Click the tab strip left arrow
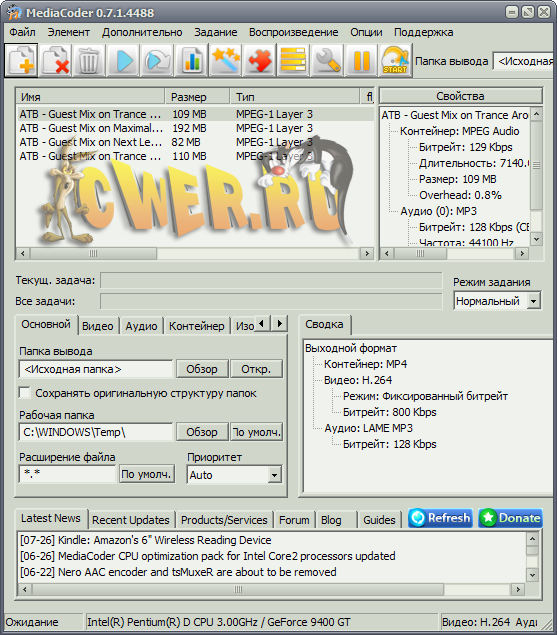Viewport: 557px width, 635px height. tap(262, 324)
